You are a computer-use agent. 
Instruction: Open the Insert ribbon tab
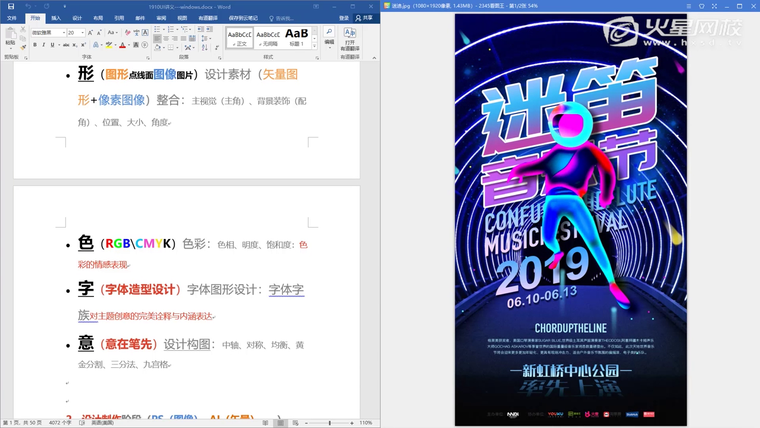tap(56, 18)
